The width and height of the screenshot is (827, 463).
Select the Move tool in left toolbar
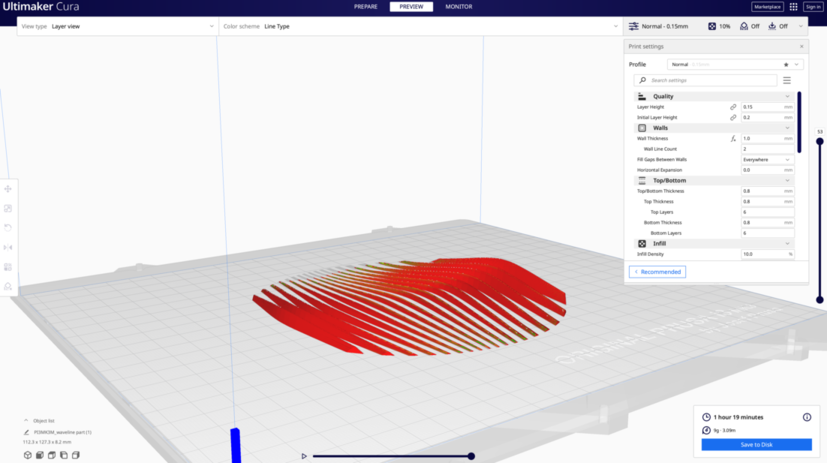[x=8, y=189]
